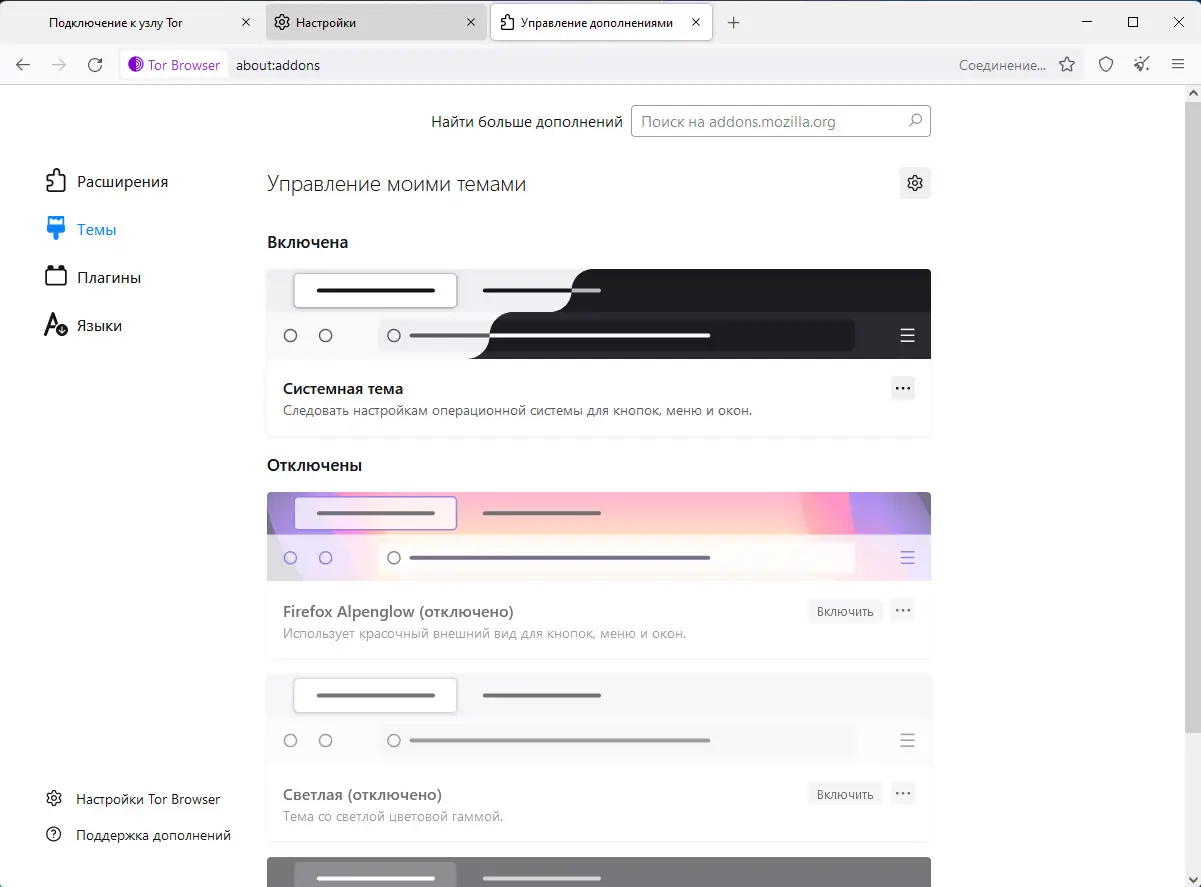Open the security level shield icon
Screen dimensions: 1201x887
(x=1106, y=65)
